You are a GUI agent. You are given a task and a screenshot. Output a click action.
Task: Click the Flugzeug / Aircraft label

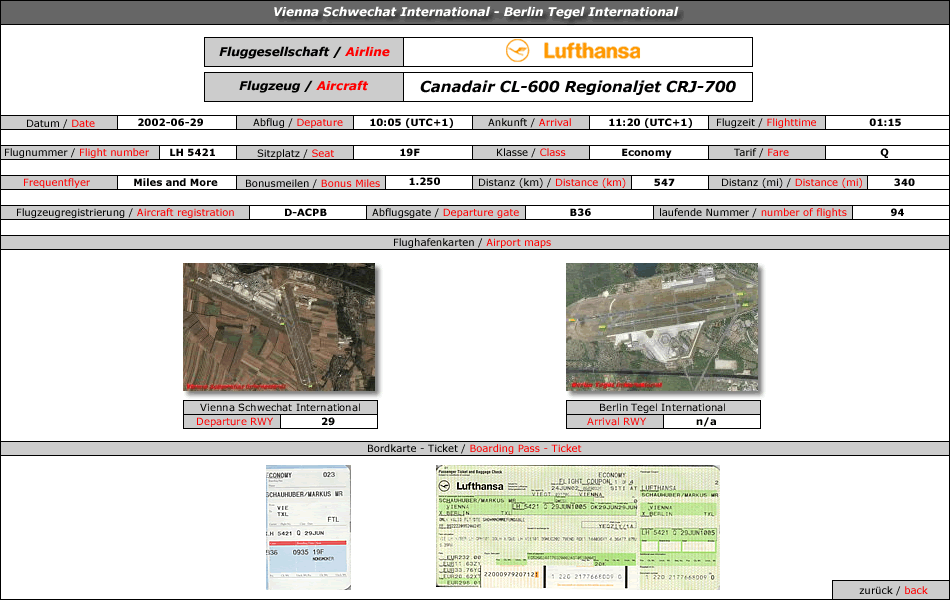click(x=304, y=87)
